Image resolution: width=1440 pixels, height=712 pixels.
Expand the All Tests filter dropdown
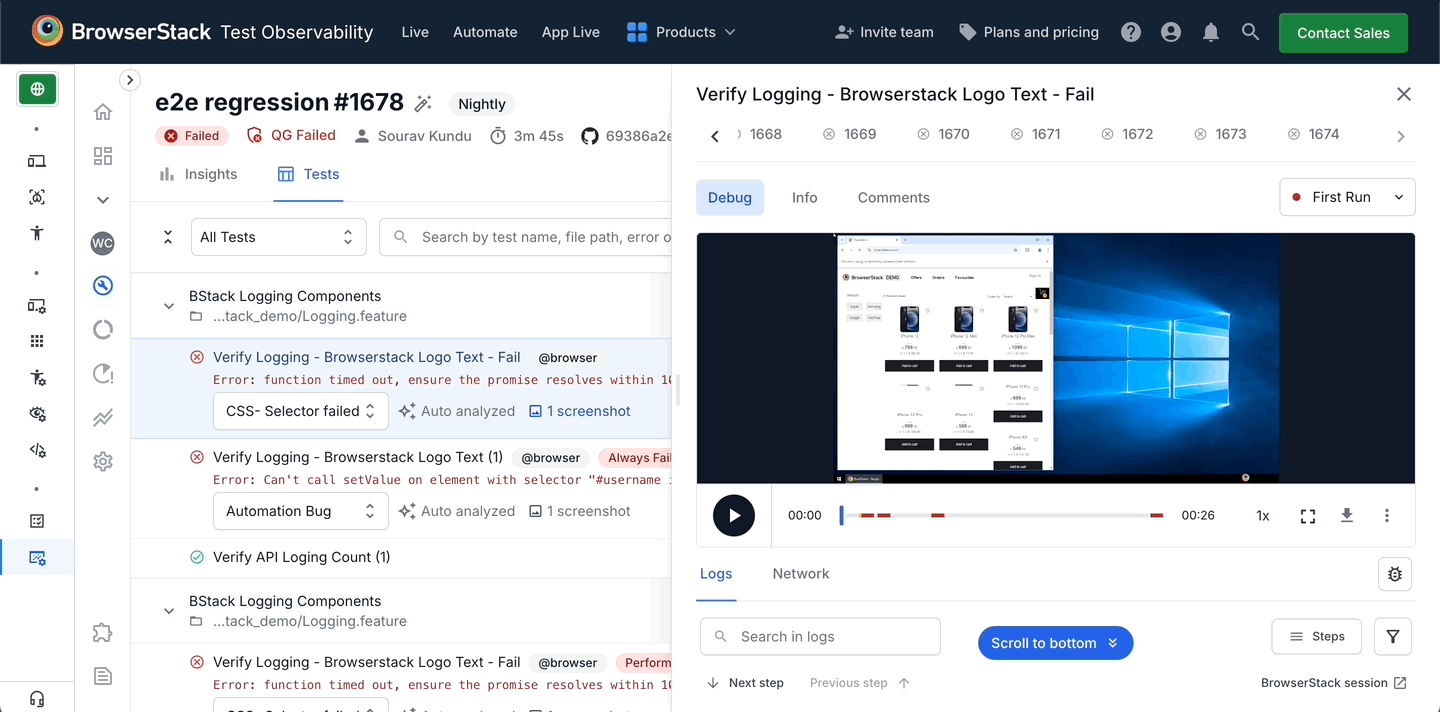pos(278,237)
